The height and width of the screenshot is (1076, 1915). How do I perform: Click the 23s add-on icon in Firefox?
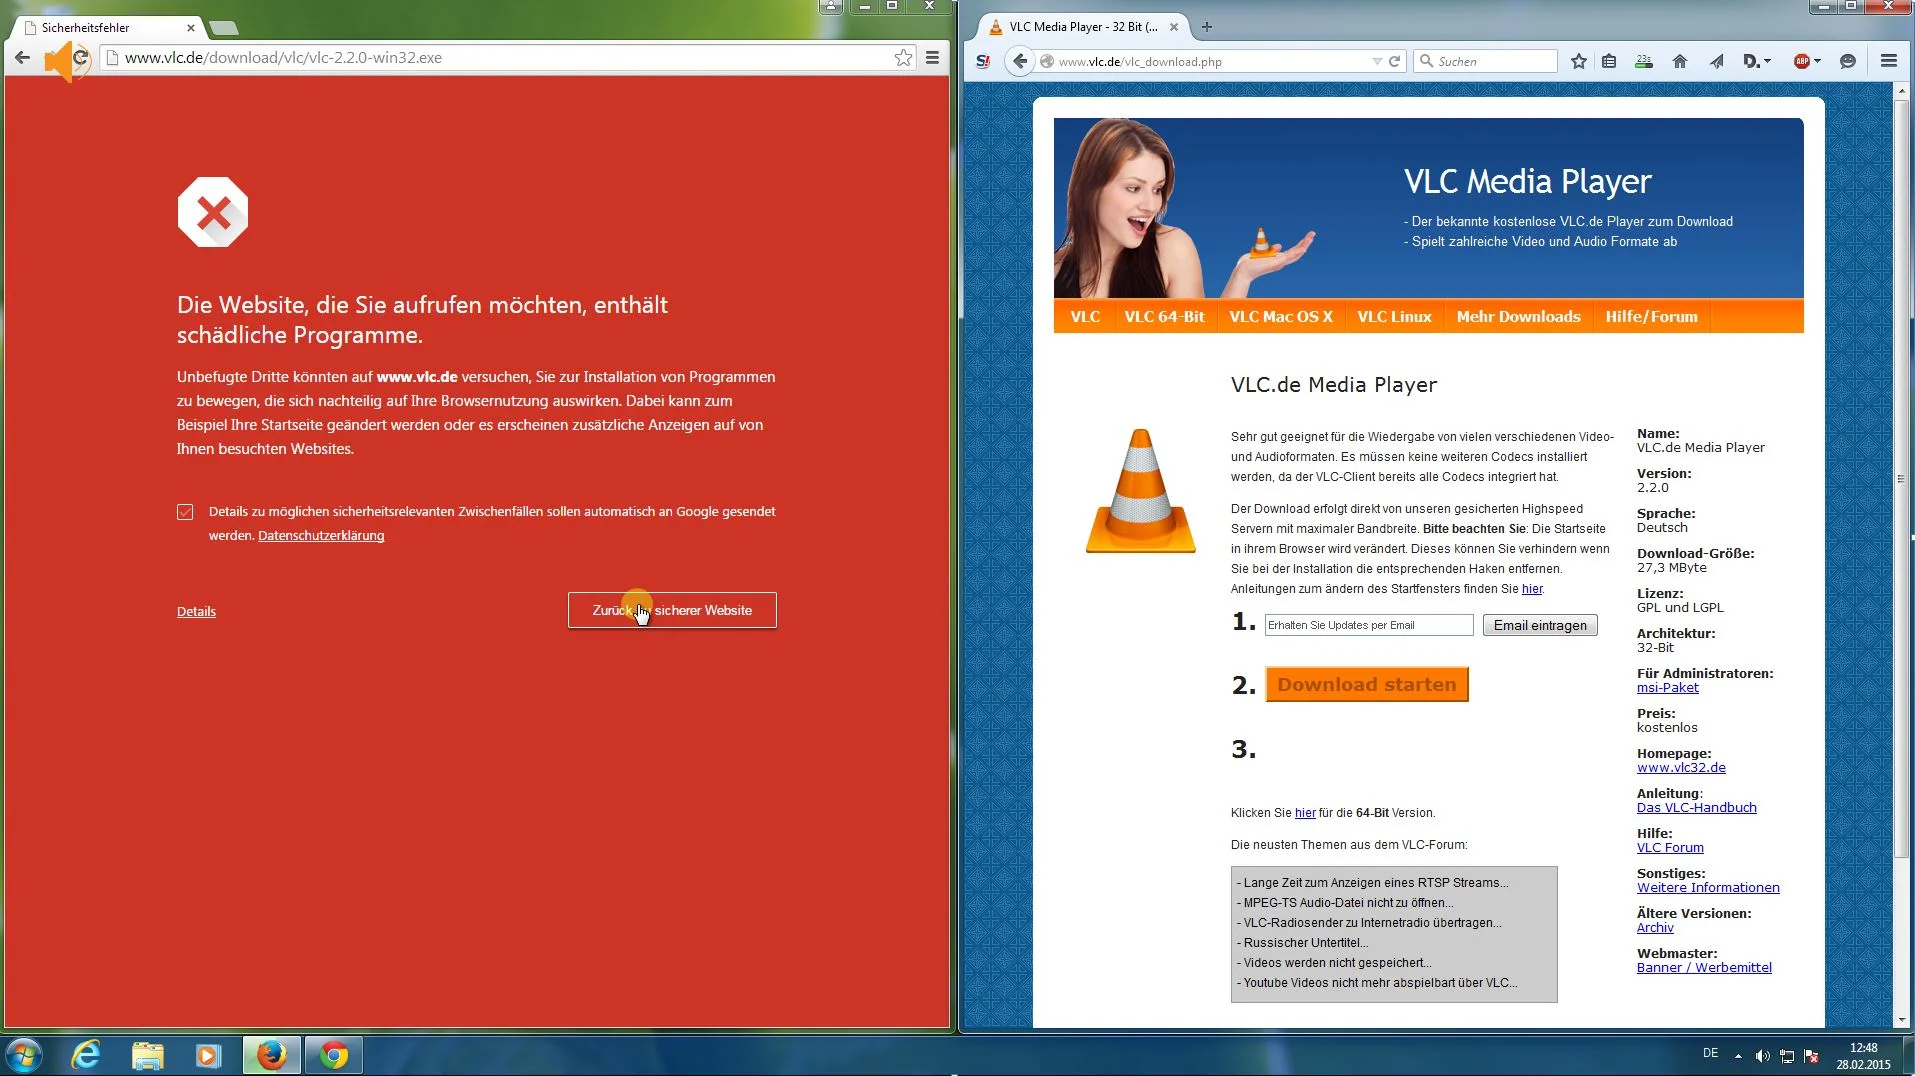1644,61
